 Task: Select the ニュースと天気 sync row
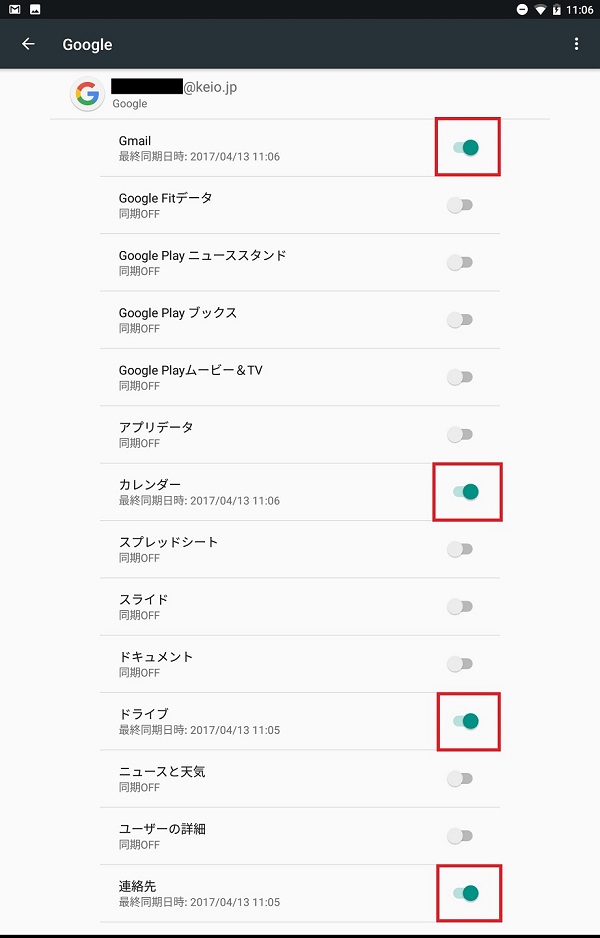(300, 779)
